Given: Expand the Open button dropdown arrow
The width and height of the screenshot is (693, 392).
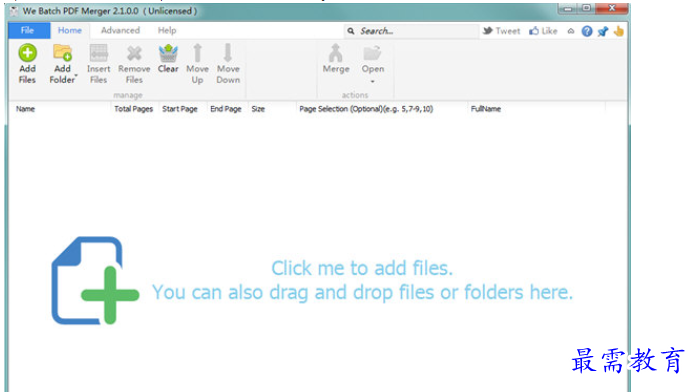Looking at the screenshot, I should (x=373, y=81).
